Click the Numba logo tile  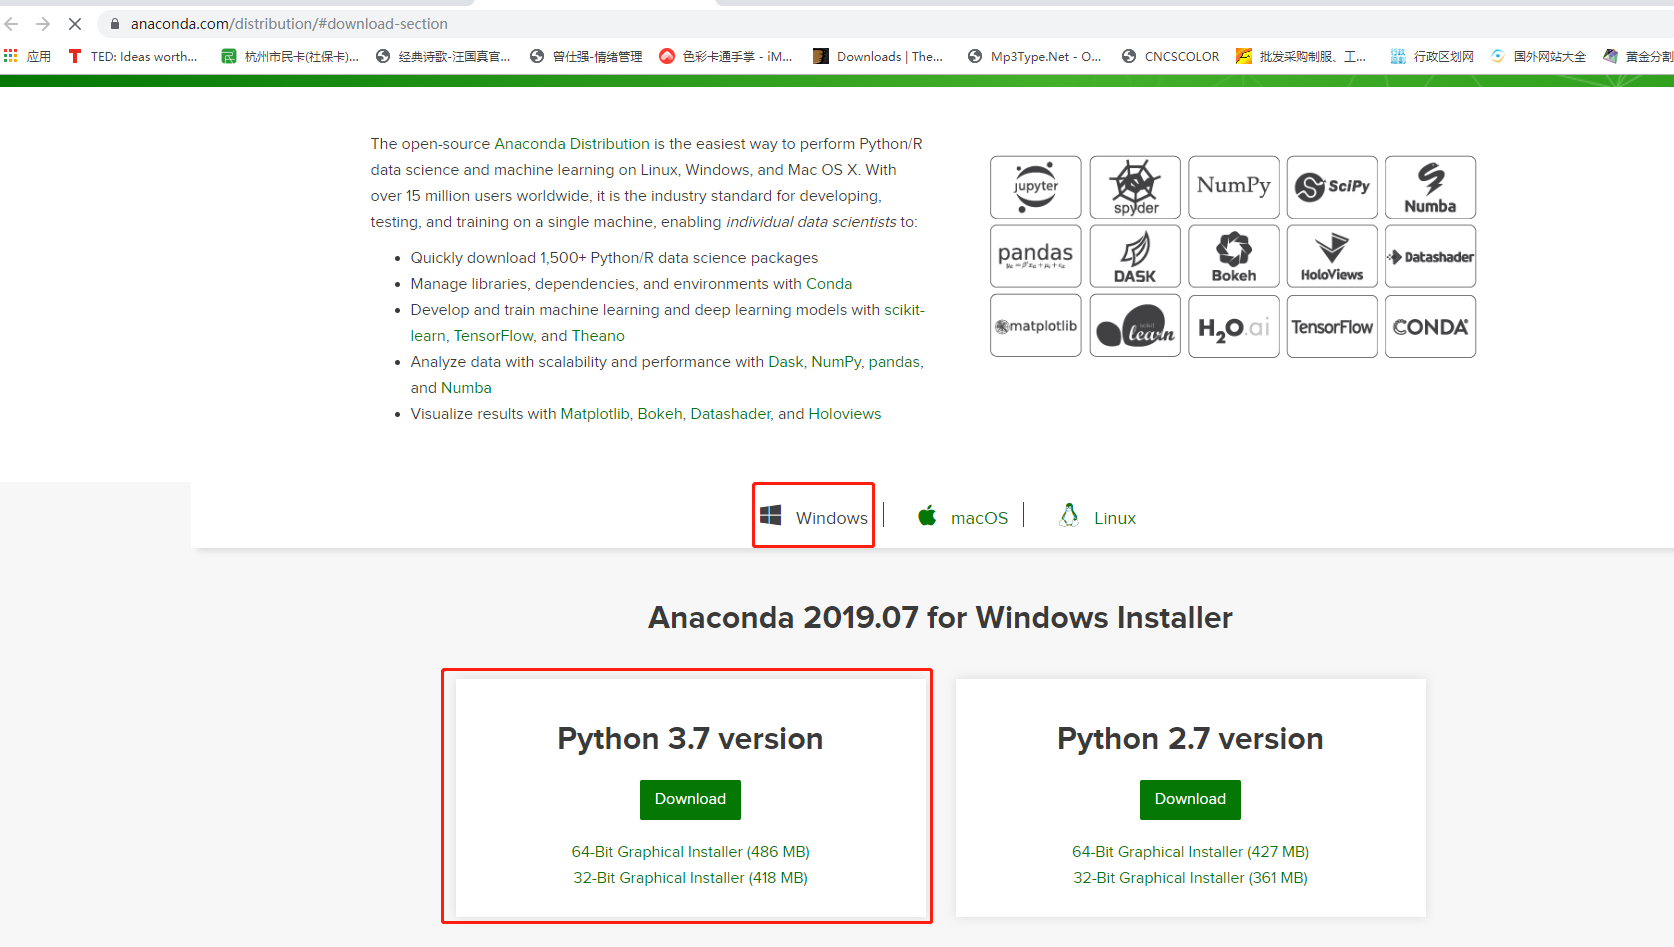coord(1430,187)
